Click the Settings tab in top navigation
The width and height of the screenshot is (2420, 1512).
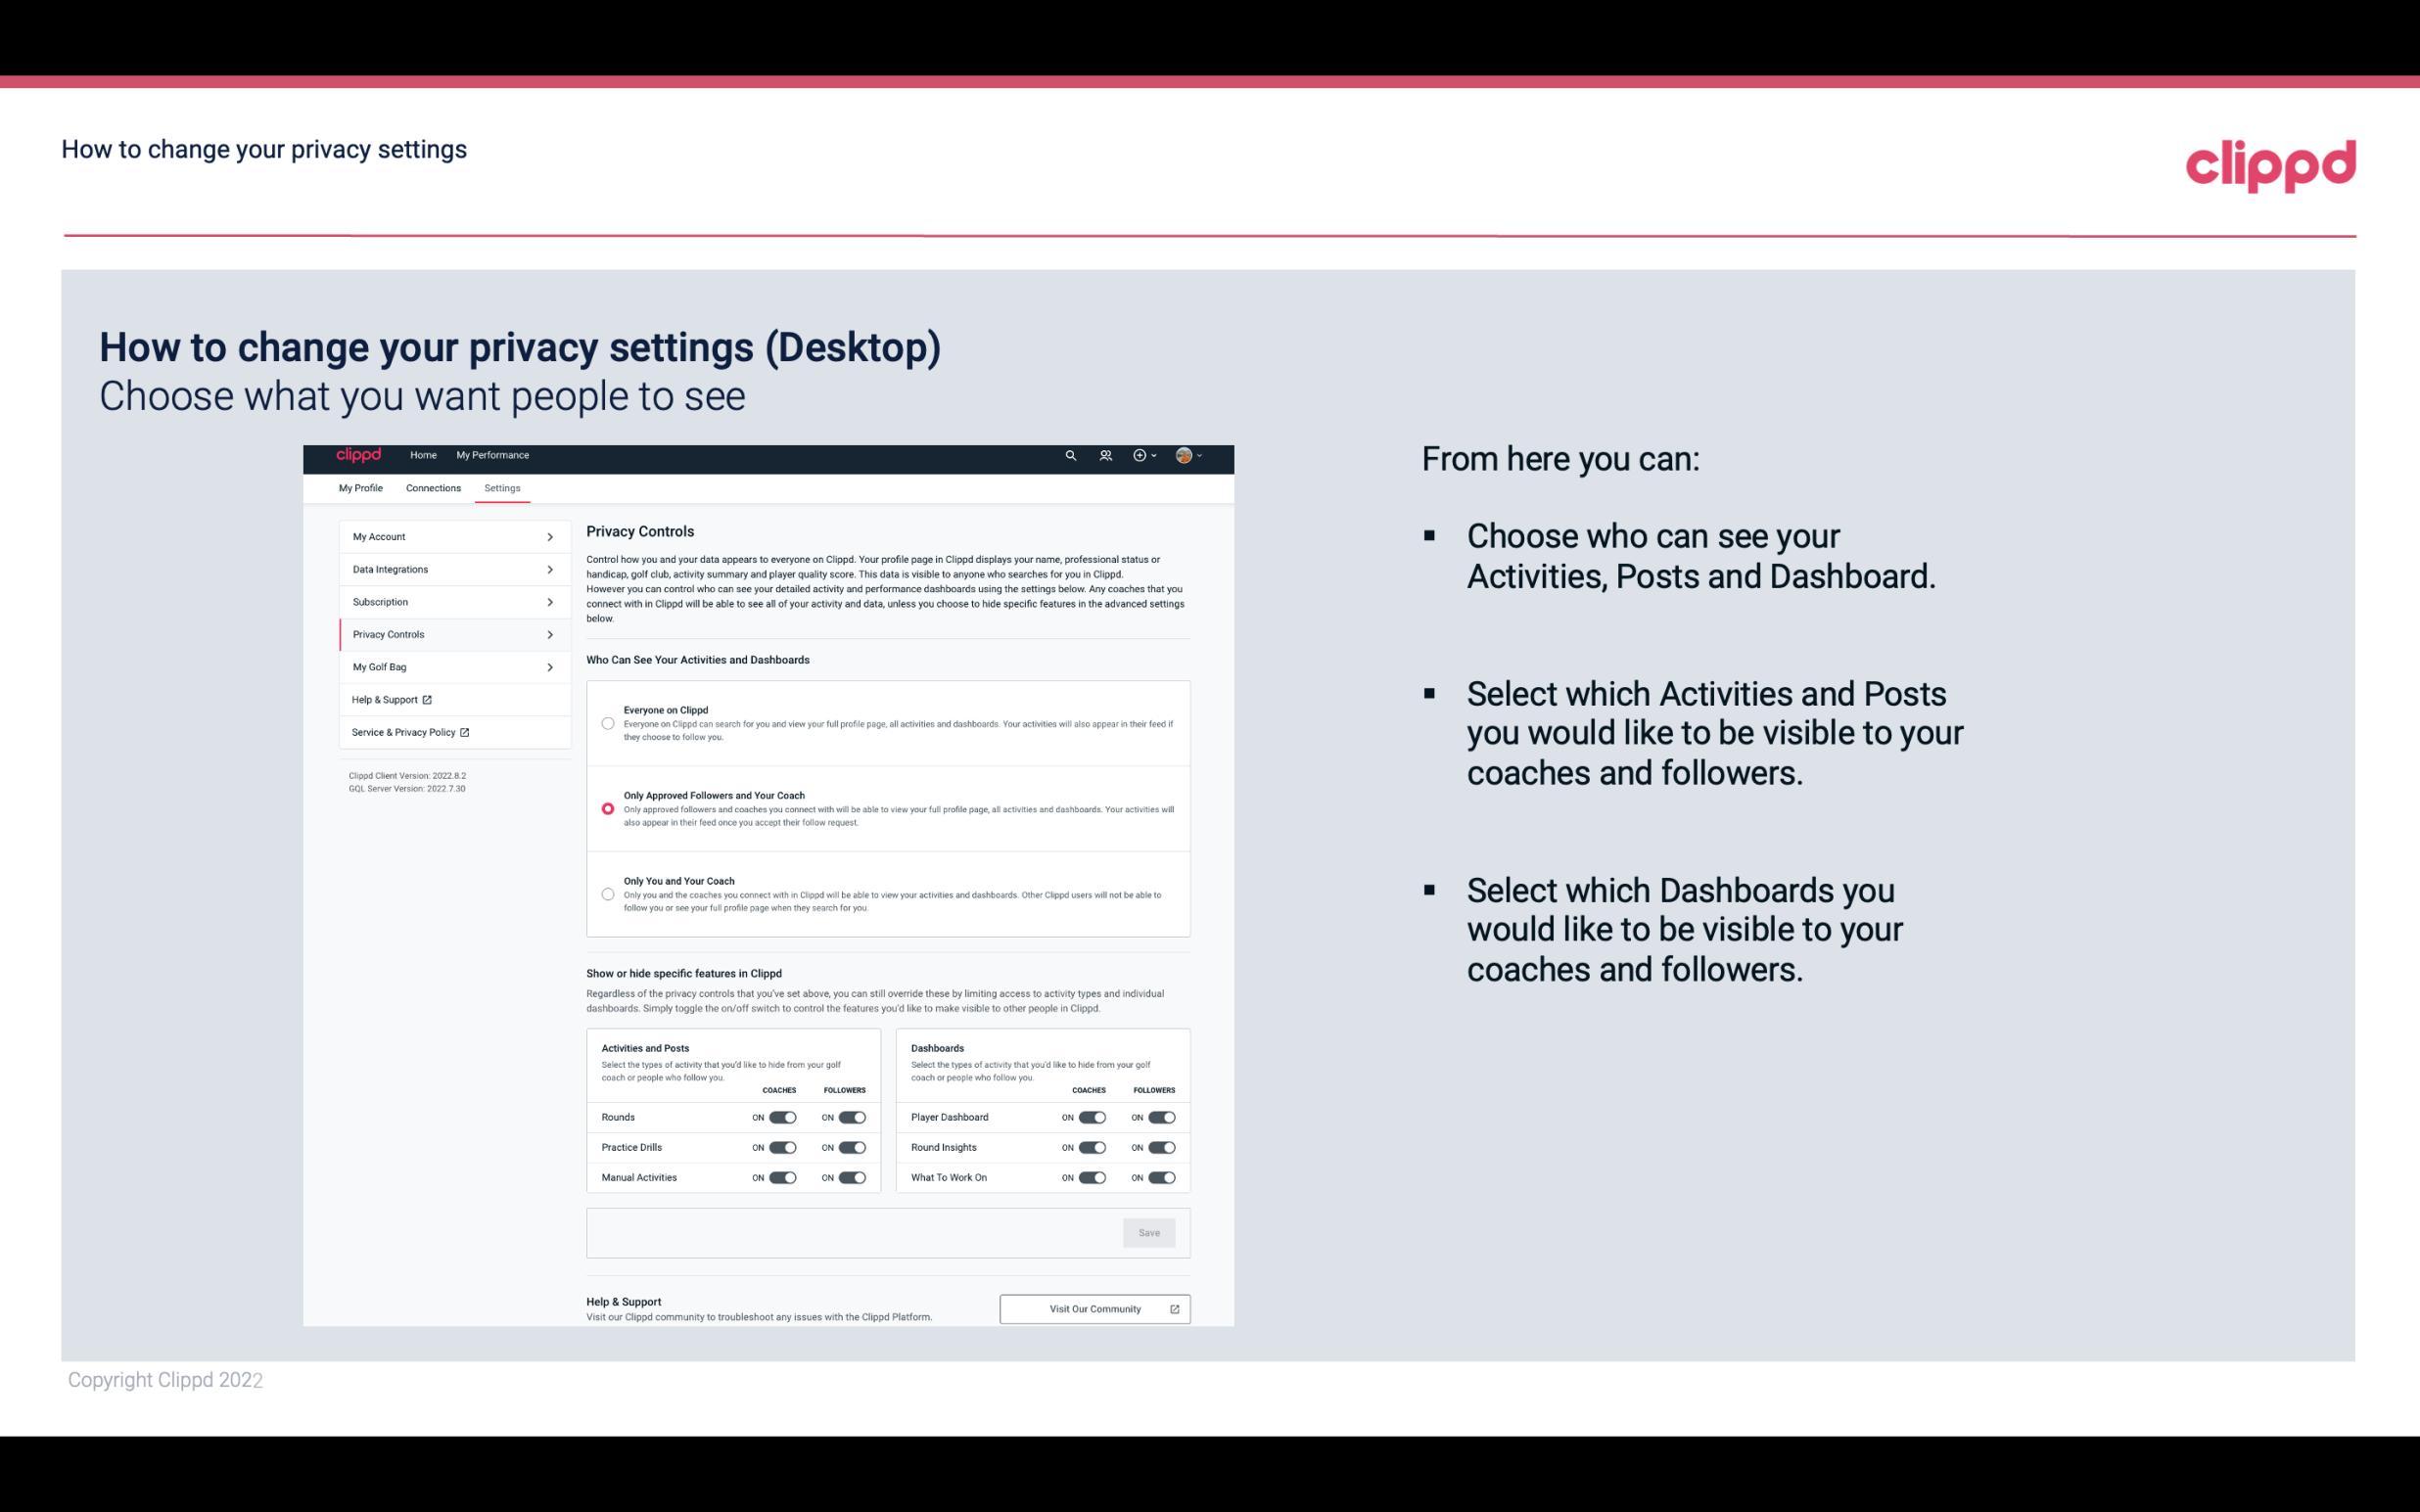pos(500,487)
